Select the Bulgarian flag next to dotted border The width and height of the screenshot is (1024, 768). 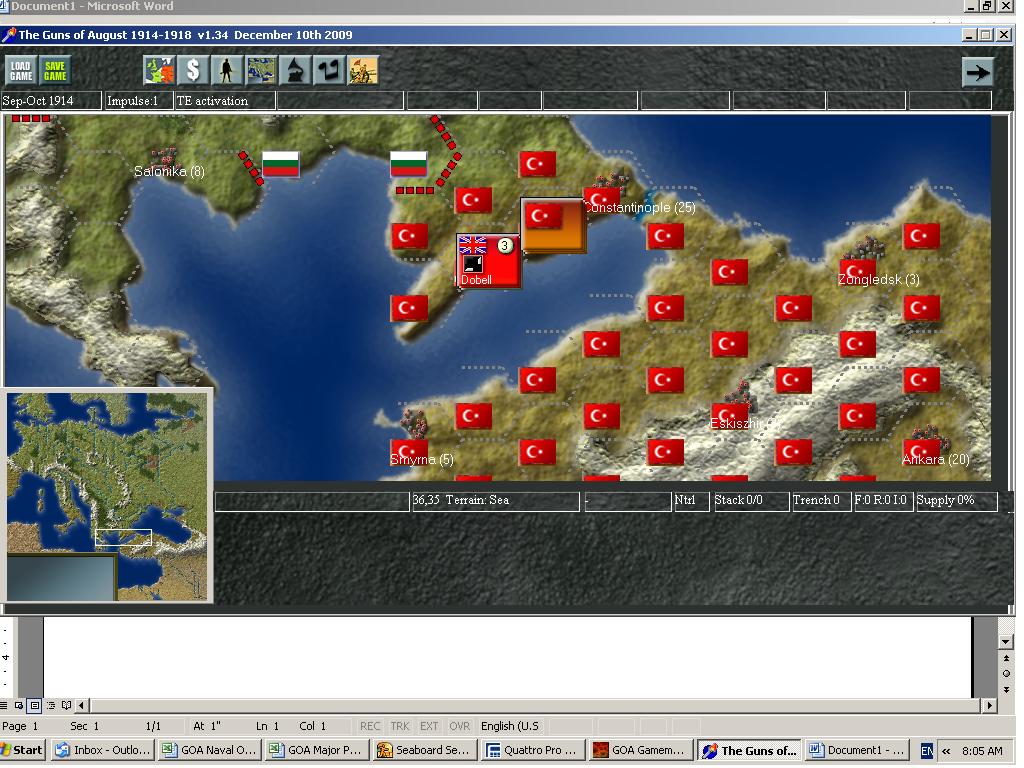[x=409, y=164]
